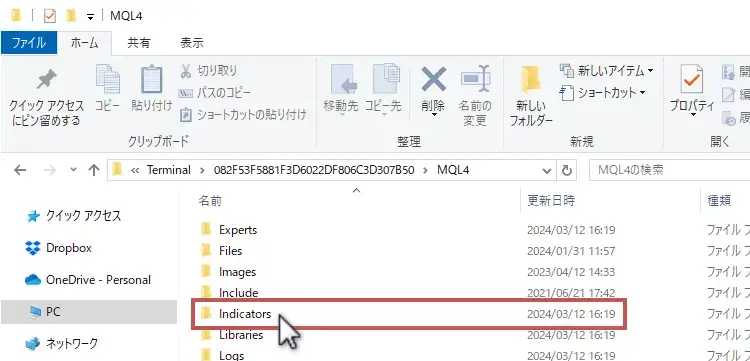The width and height of the screenshot is (750, 361).
Task: Click Terminal in the address path
Action: (x=168, y=170)
